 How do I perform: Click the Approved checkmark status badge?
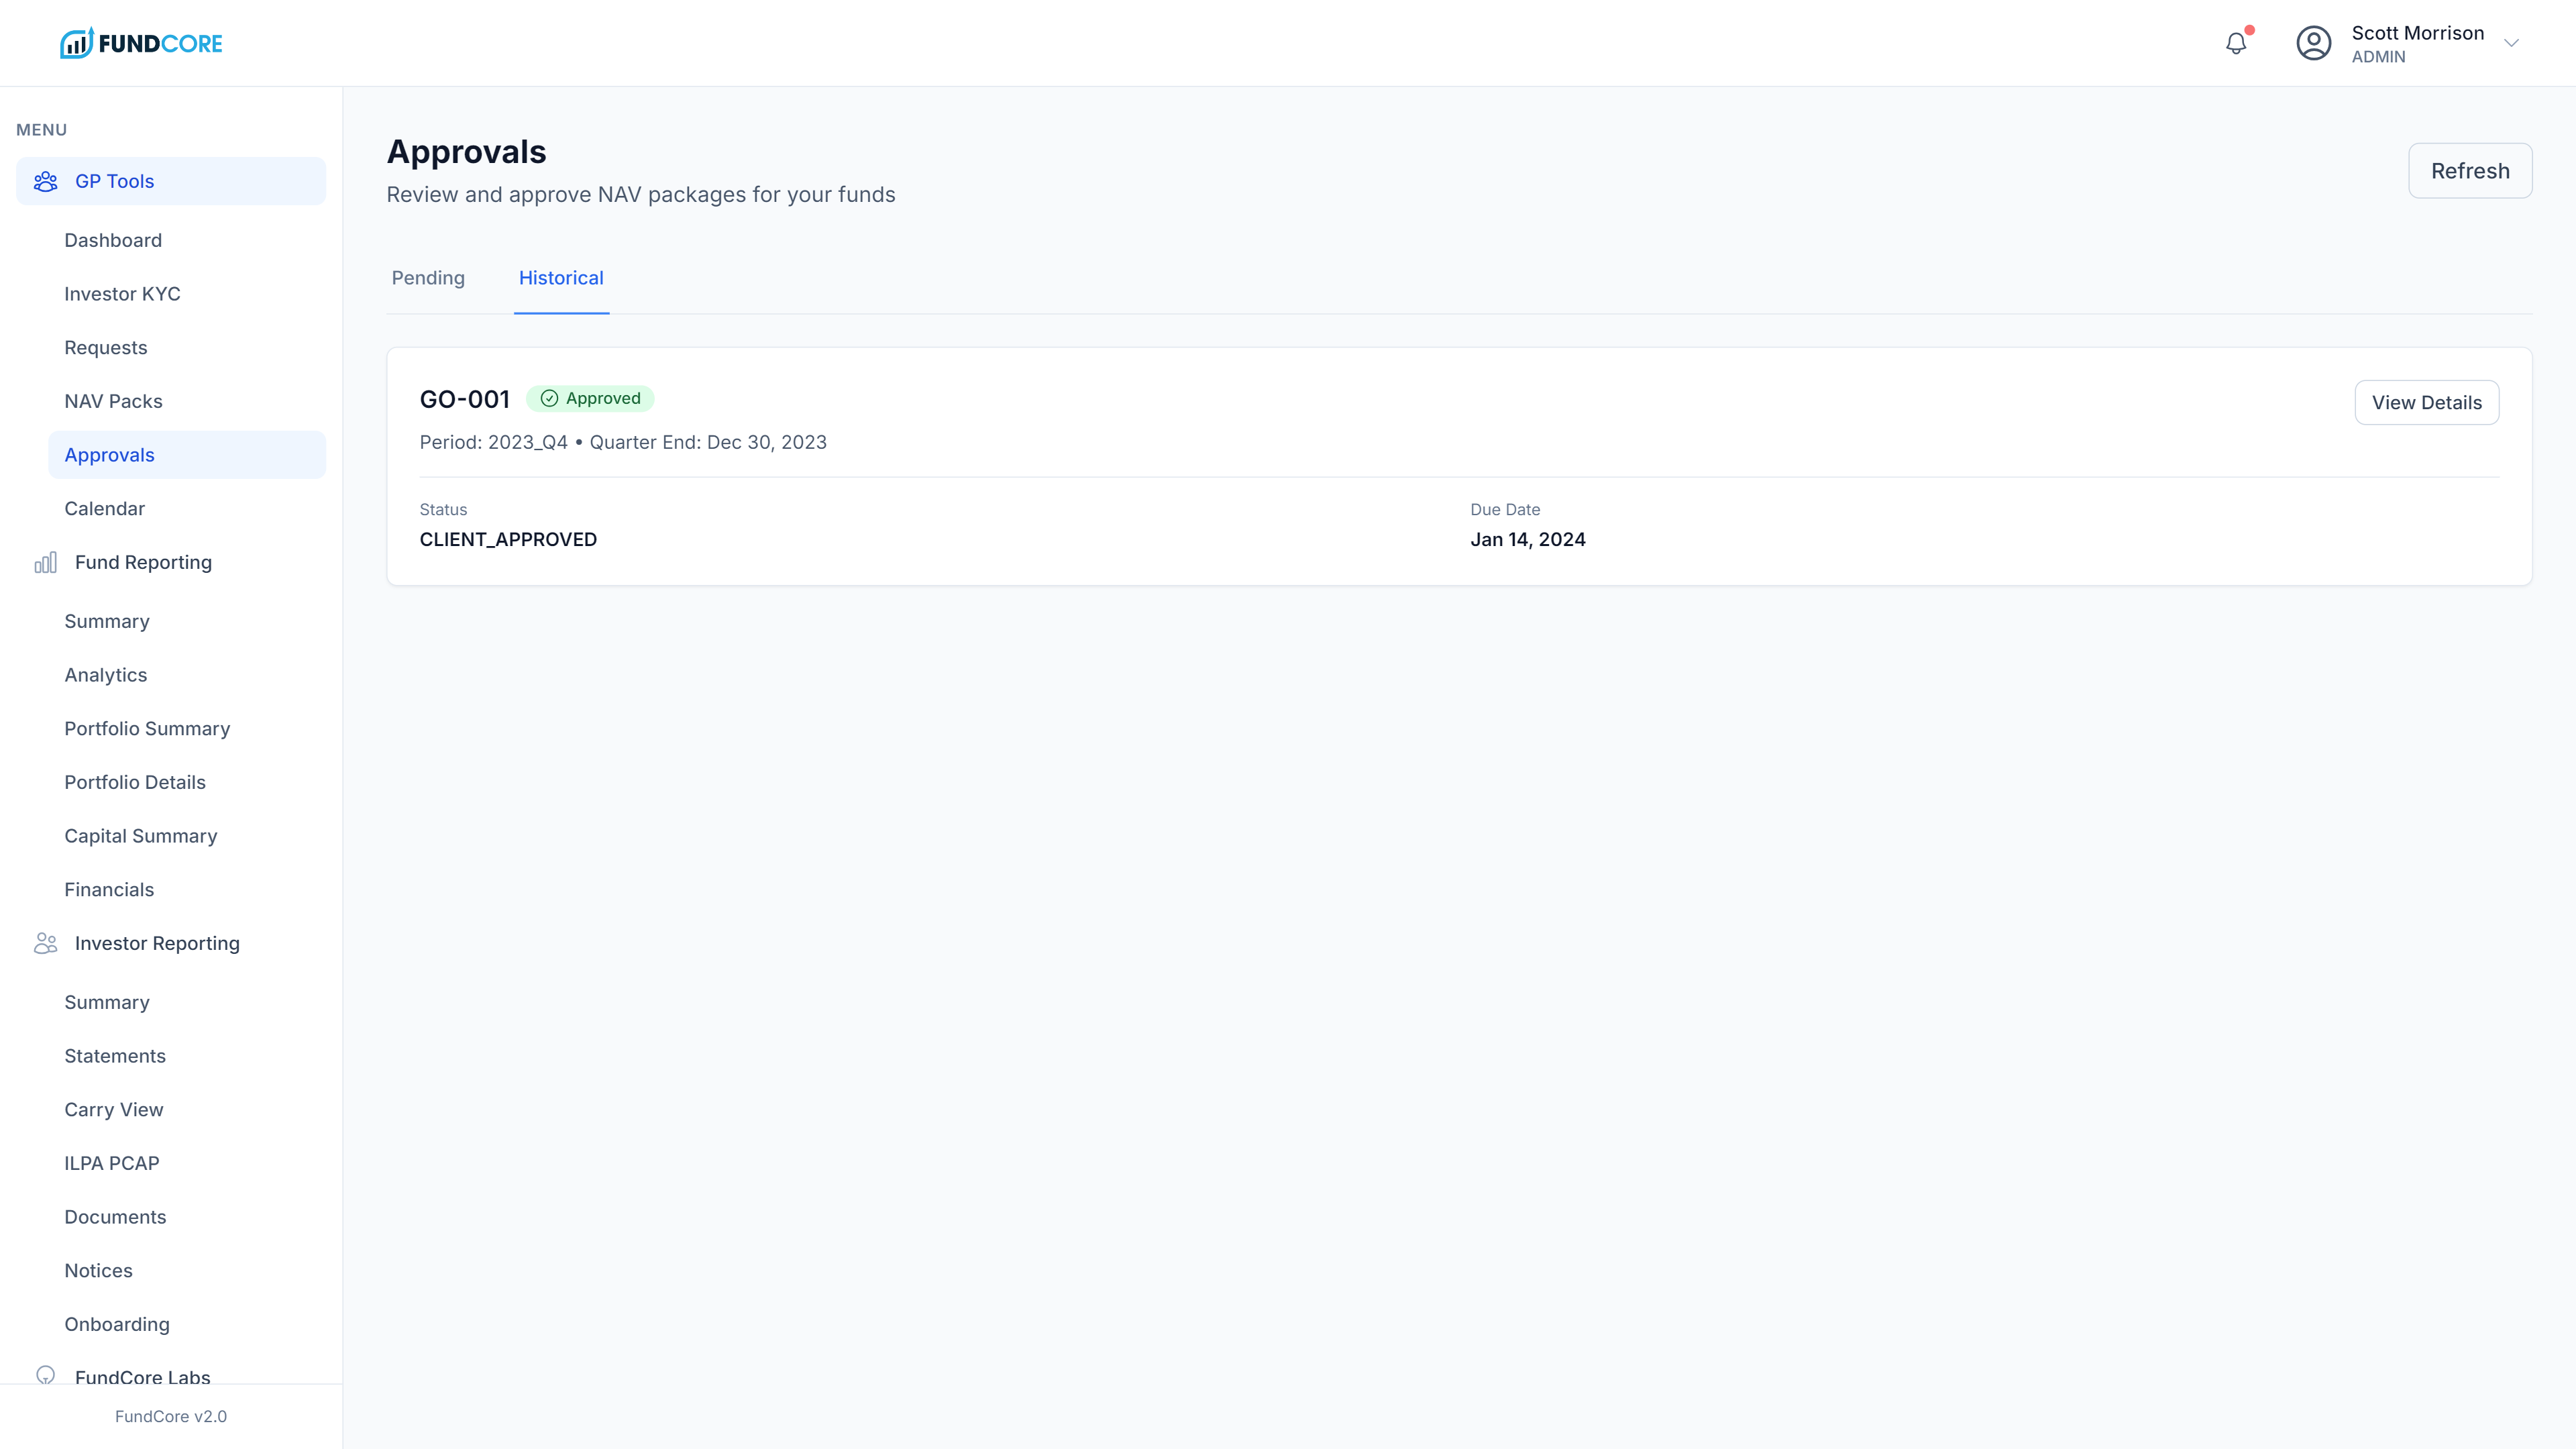[590, 398]
